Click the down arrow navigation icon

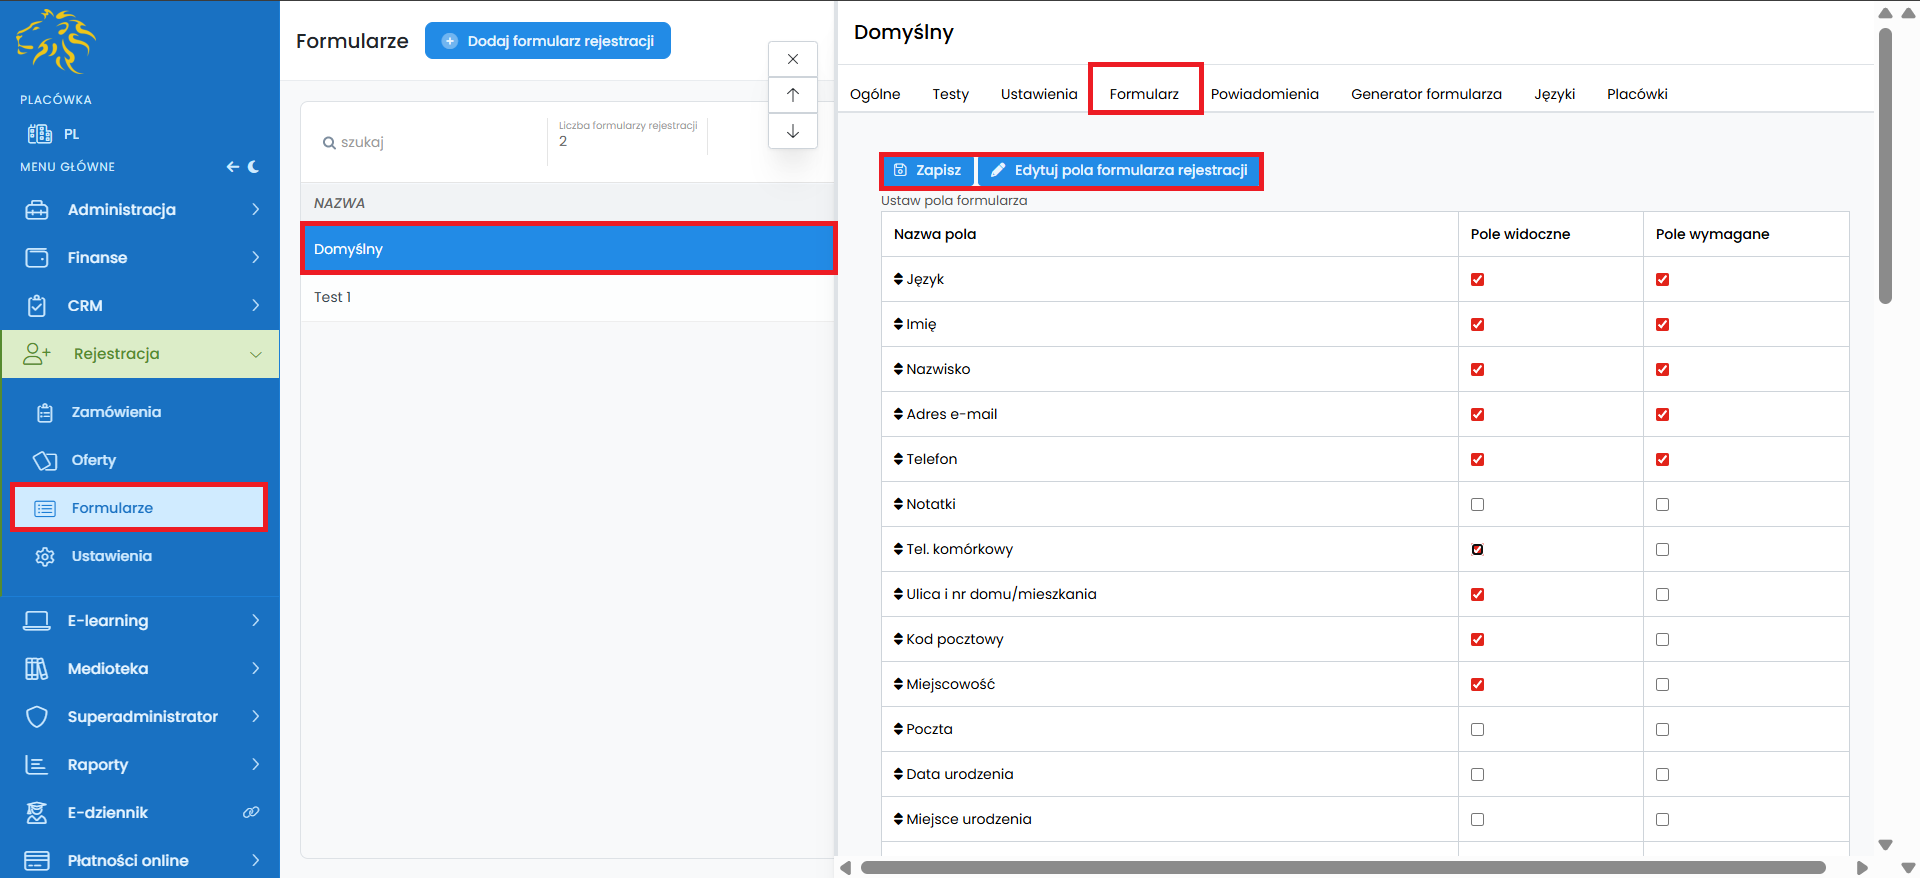[x=793, y=131]
